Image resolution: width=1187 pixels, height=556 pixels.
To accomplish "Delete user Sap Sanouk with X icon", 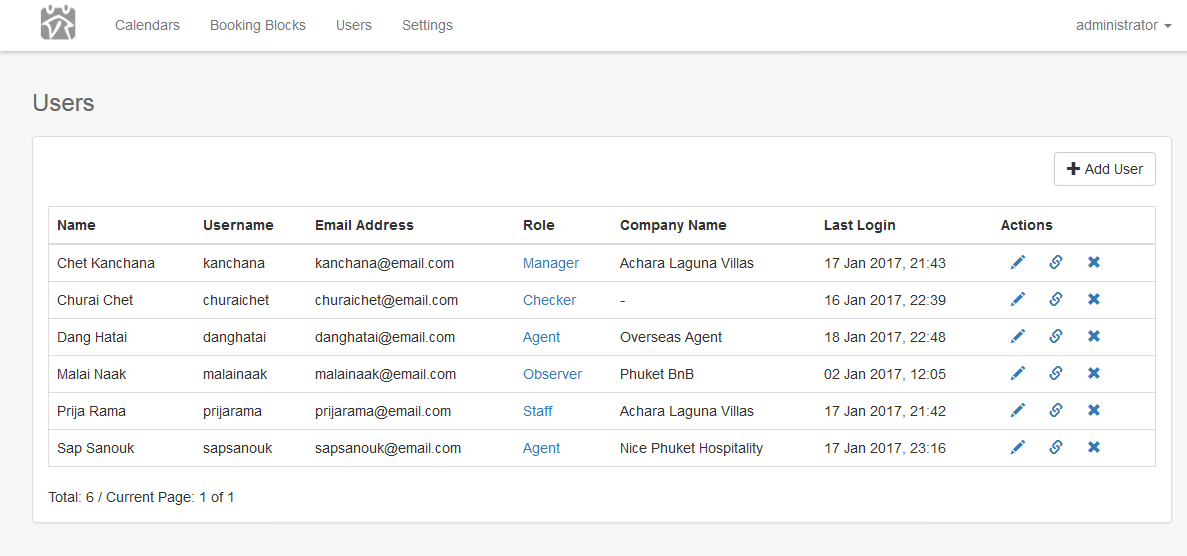I will coord(1094,448).
